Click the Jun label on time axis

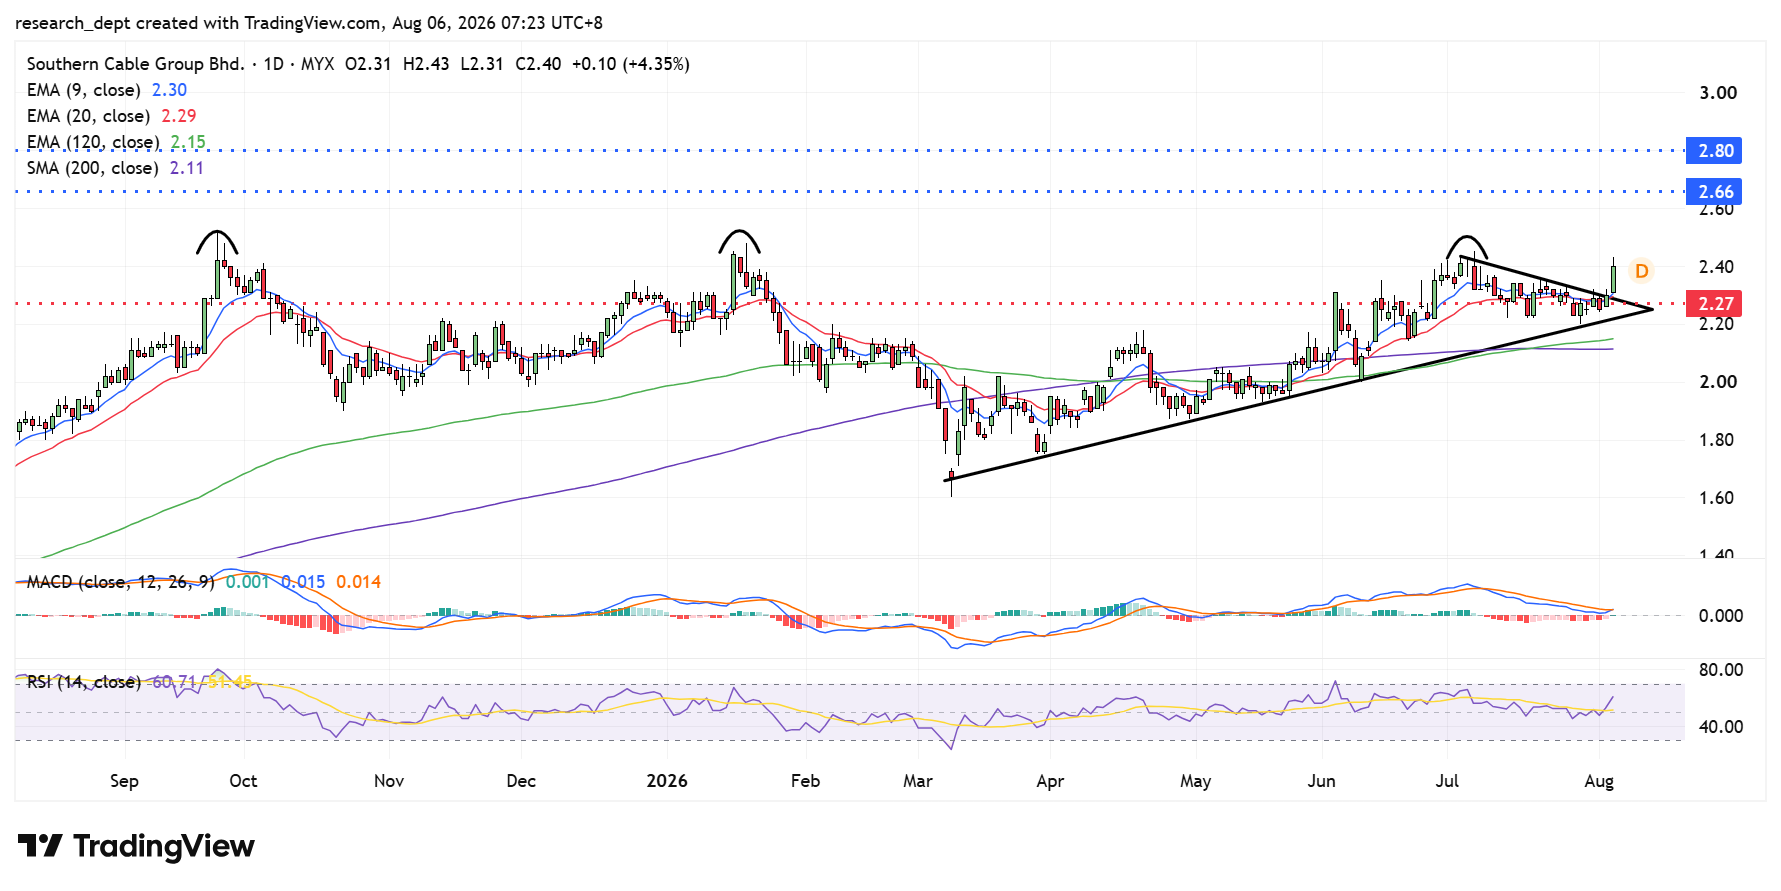[1321, 781]
